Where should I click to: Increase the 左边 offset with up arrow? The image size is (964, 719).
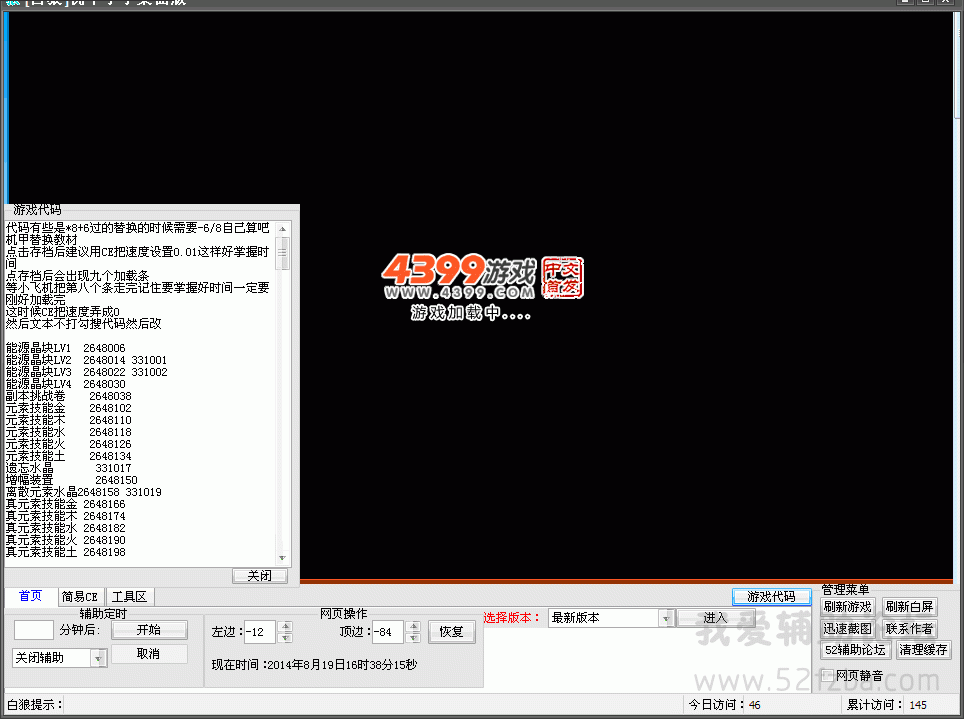click(x=286, y=627)
